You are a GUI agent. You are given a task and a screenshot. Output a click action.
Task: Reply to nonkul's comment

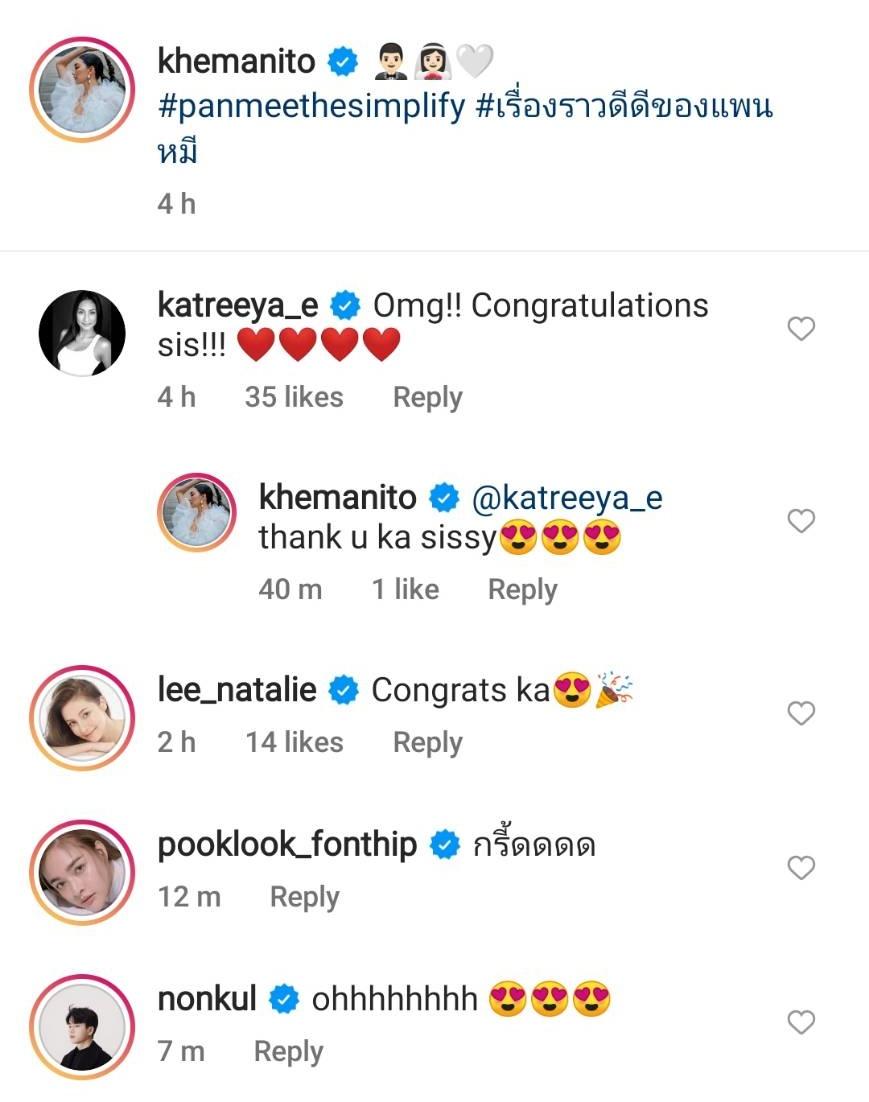[x=288, y=1052]
